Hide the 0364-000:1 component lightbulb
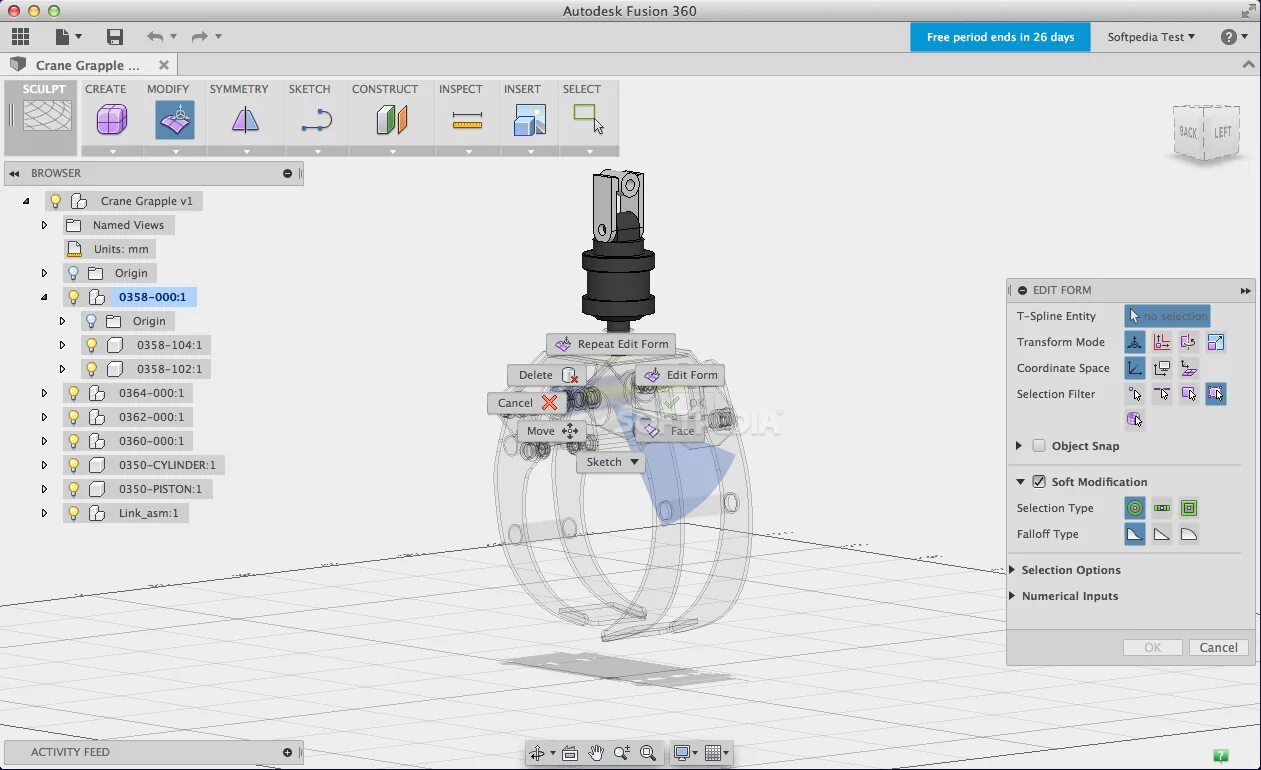The height and width of the screenshot is (770, 1261). (x=73, y=393)
